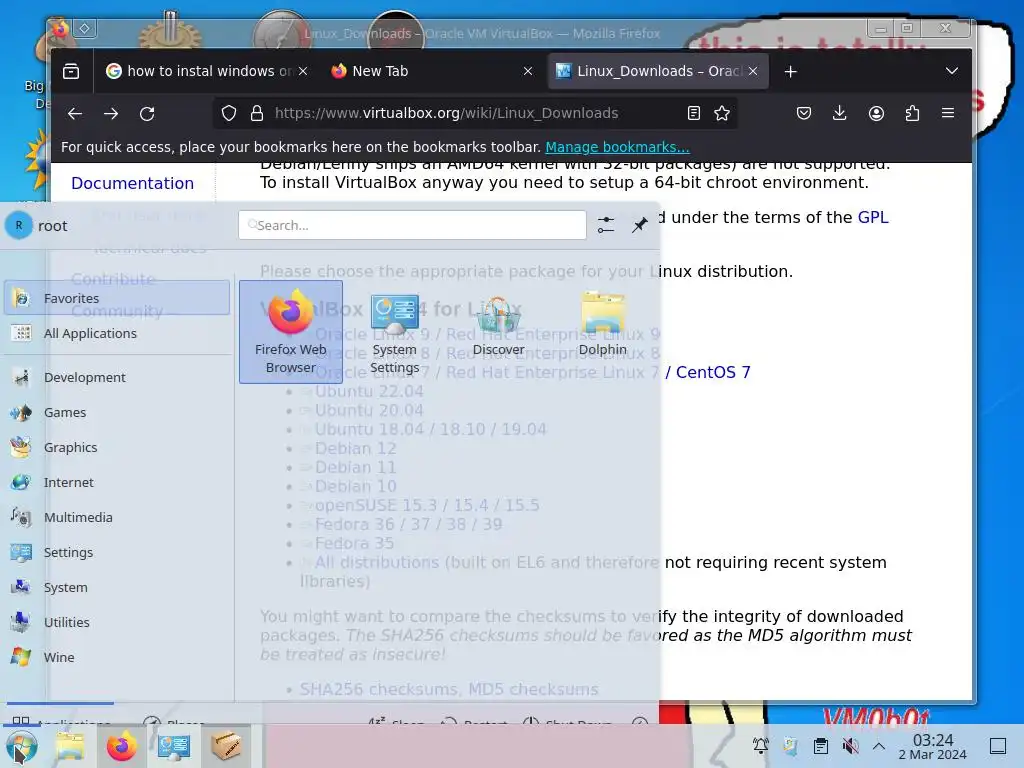Image resolution: width=1024 pixels, height=768 pixels.
Task: Open the Wine category
Action: pyautogui.click(x=117, y=657)
